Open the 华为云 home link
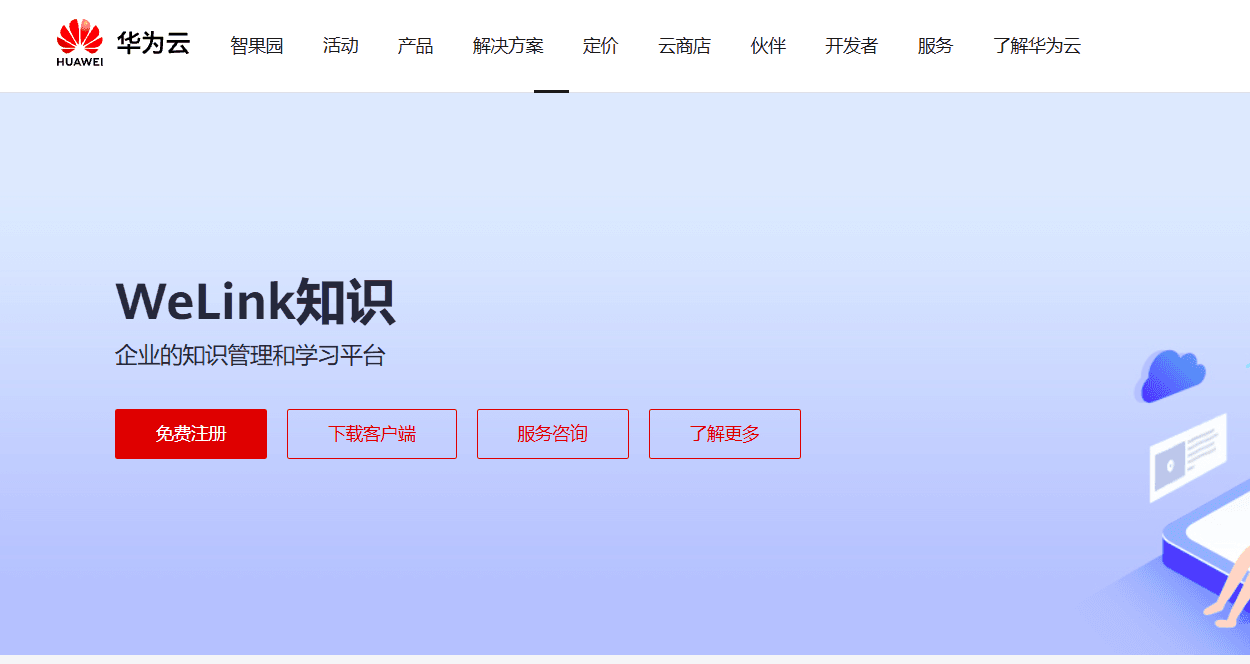 153,44
